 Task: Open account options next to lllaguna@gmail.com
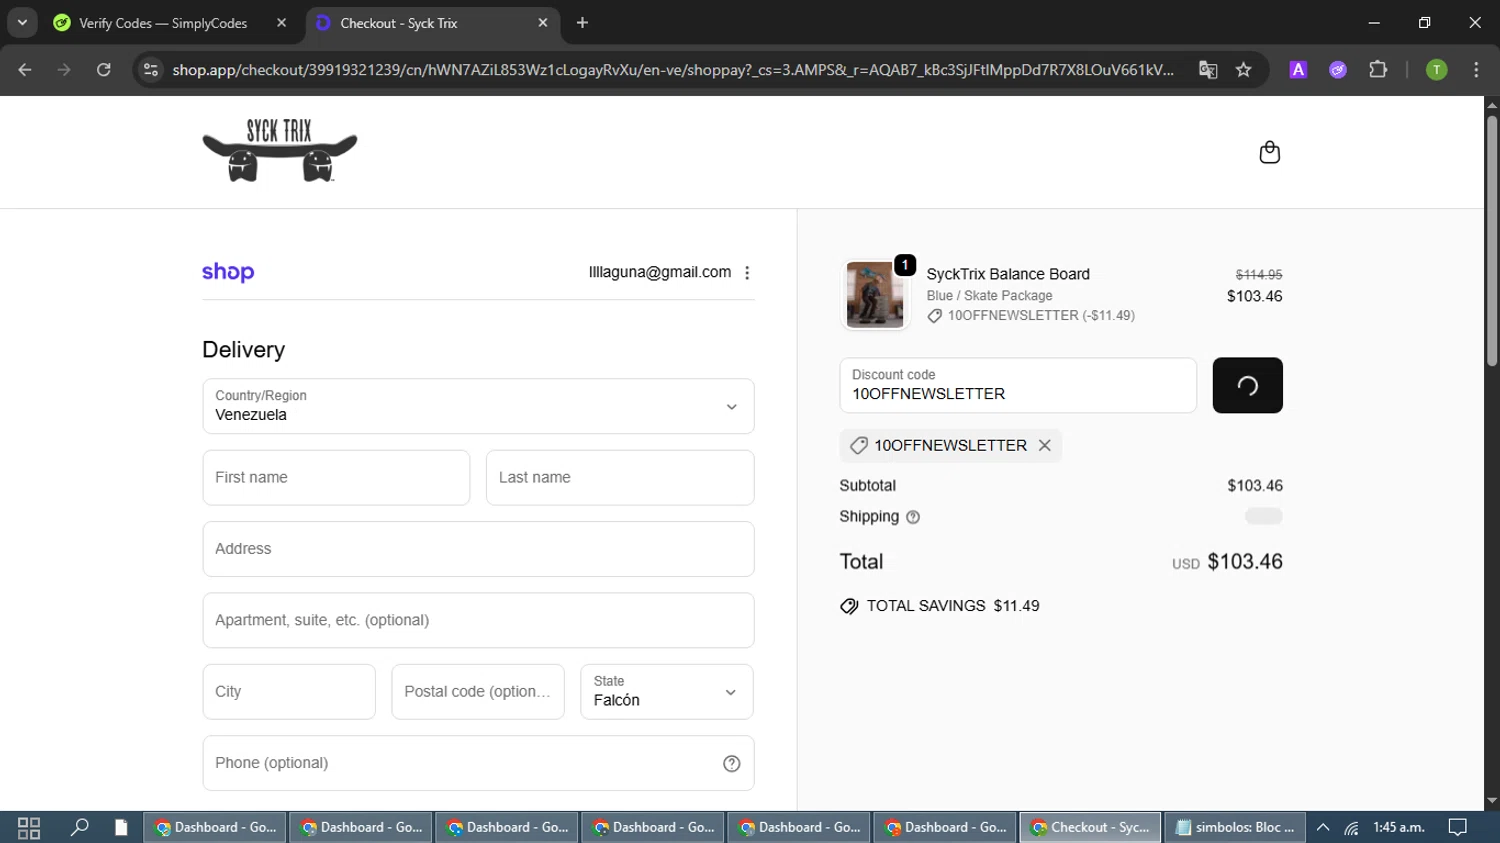(747, 272)
